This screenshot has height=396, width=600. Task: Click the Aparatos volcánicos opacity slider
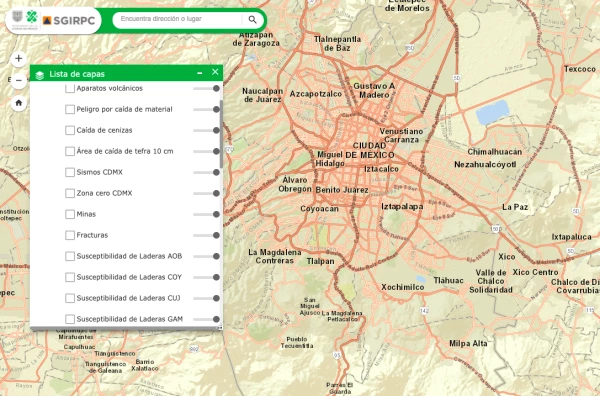(x=206, y=88)
